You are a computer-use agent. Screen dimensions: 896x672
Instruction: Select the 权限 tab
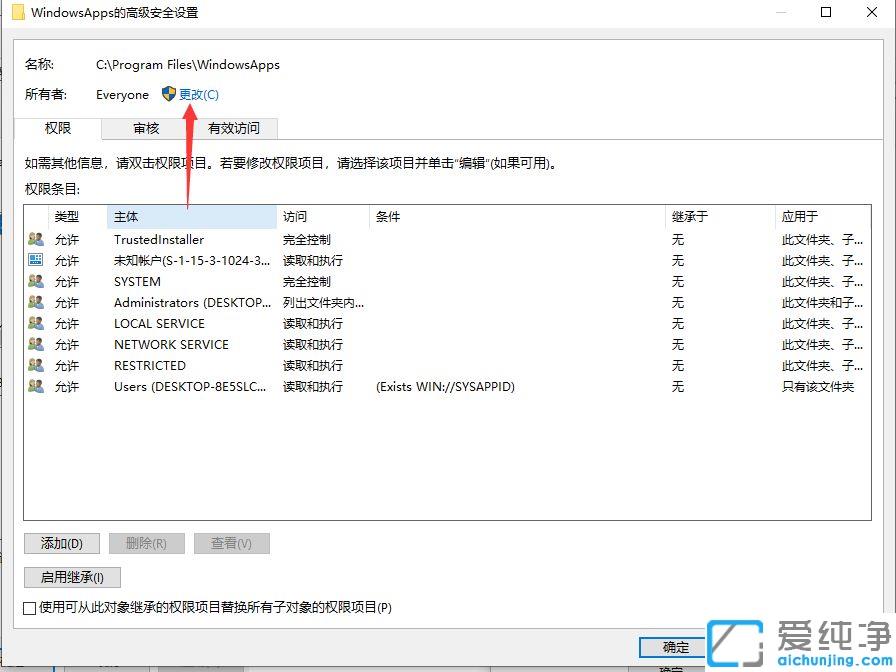point(58,128)
